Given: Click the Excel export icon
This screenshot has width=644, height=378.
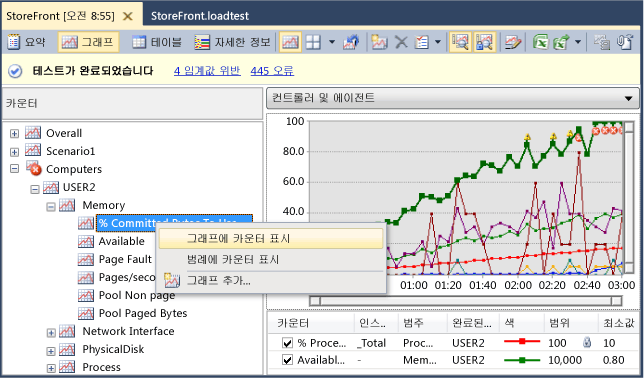Looking at the screenshot, I should pyautogui.click(x=540, y=42).
